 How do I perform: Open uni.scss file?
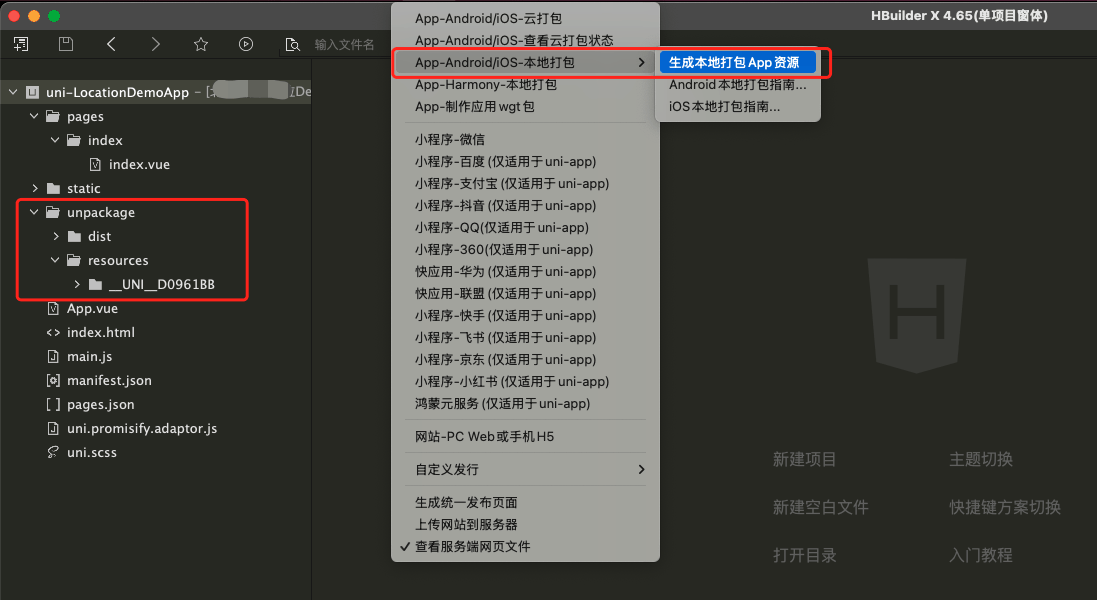tap(92, 452)
